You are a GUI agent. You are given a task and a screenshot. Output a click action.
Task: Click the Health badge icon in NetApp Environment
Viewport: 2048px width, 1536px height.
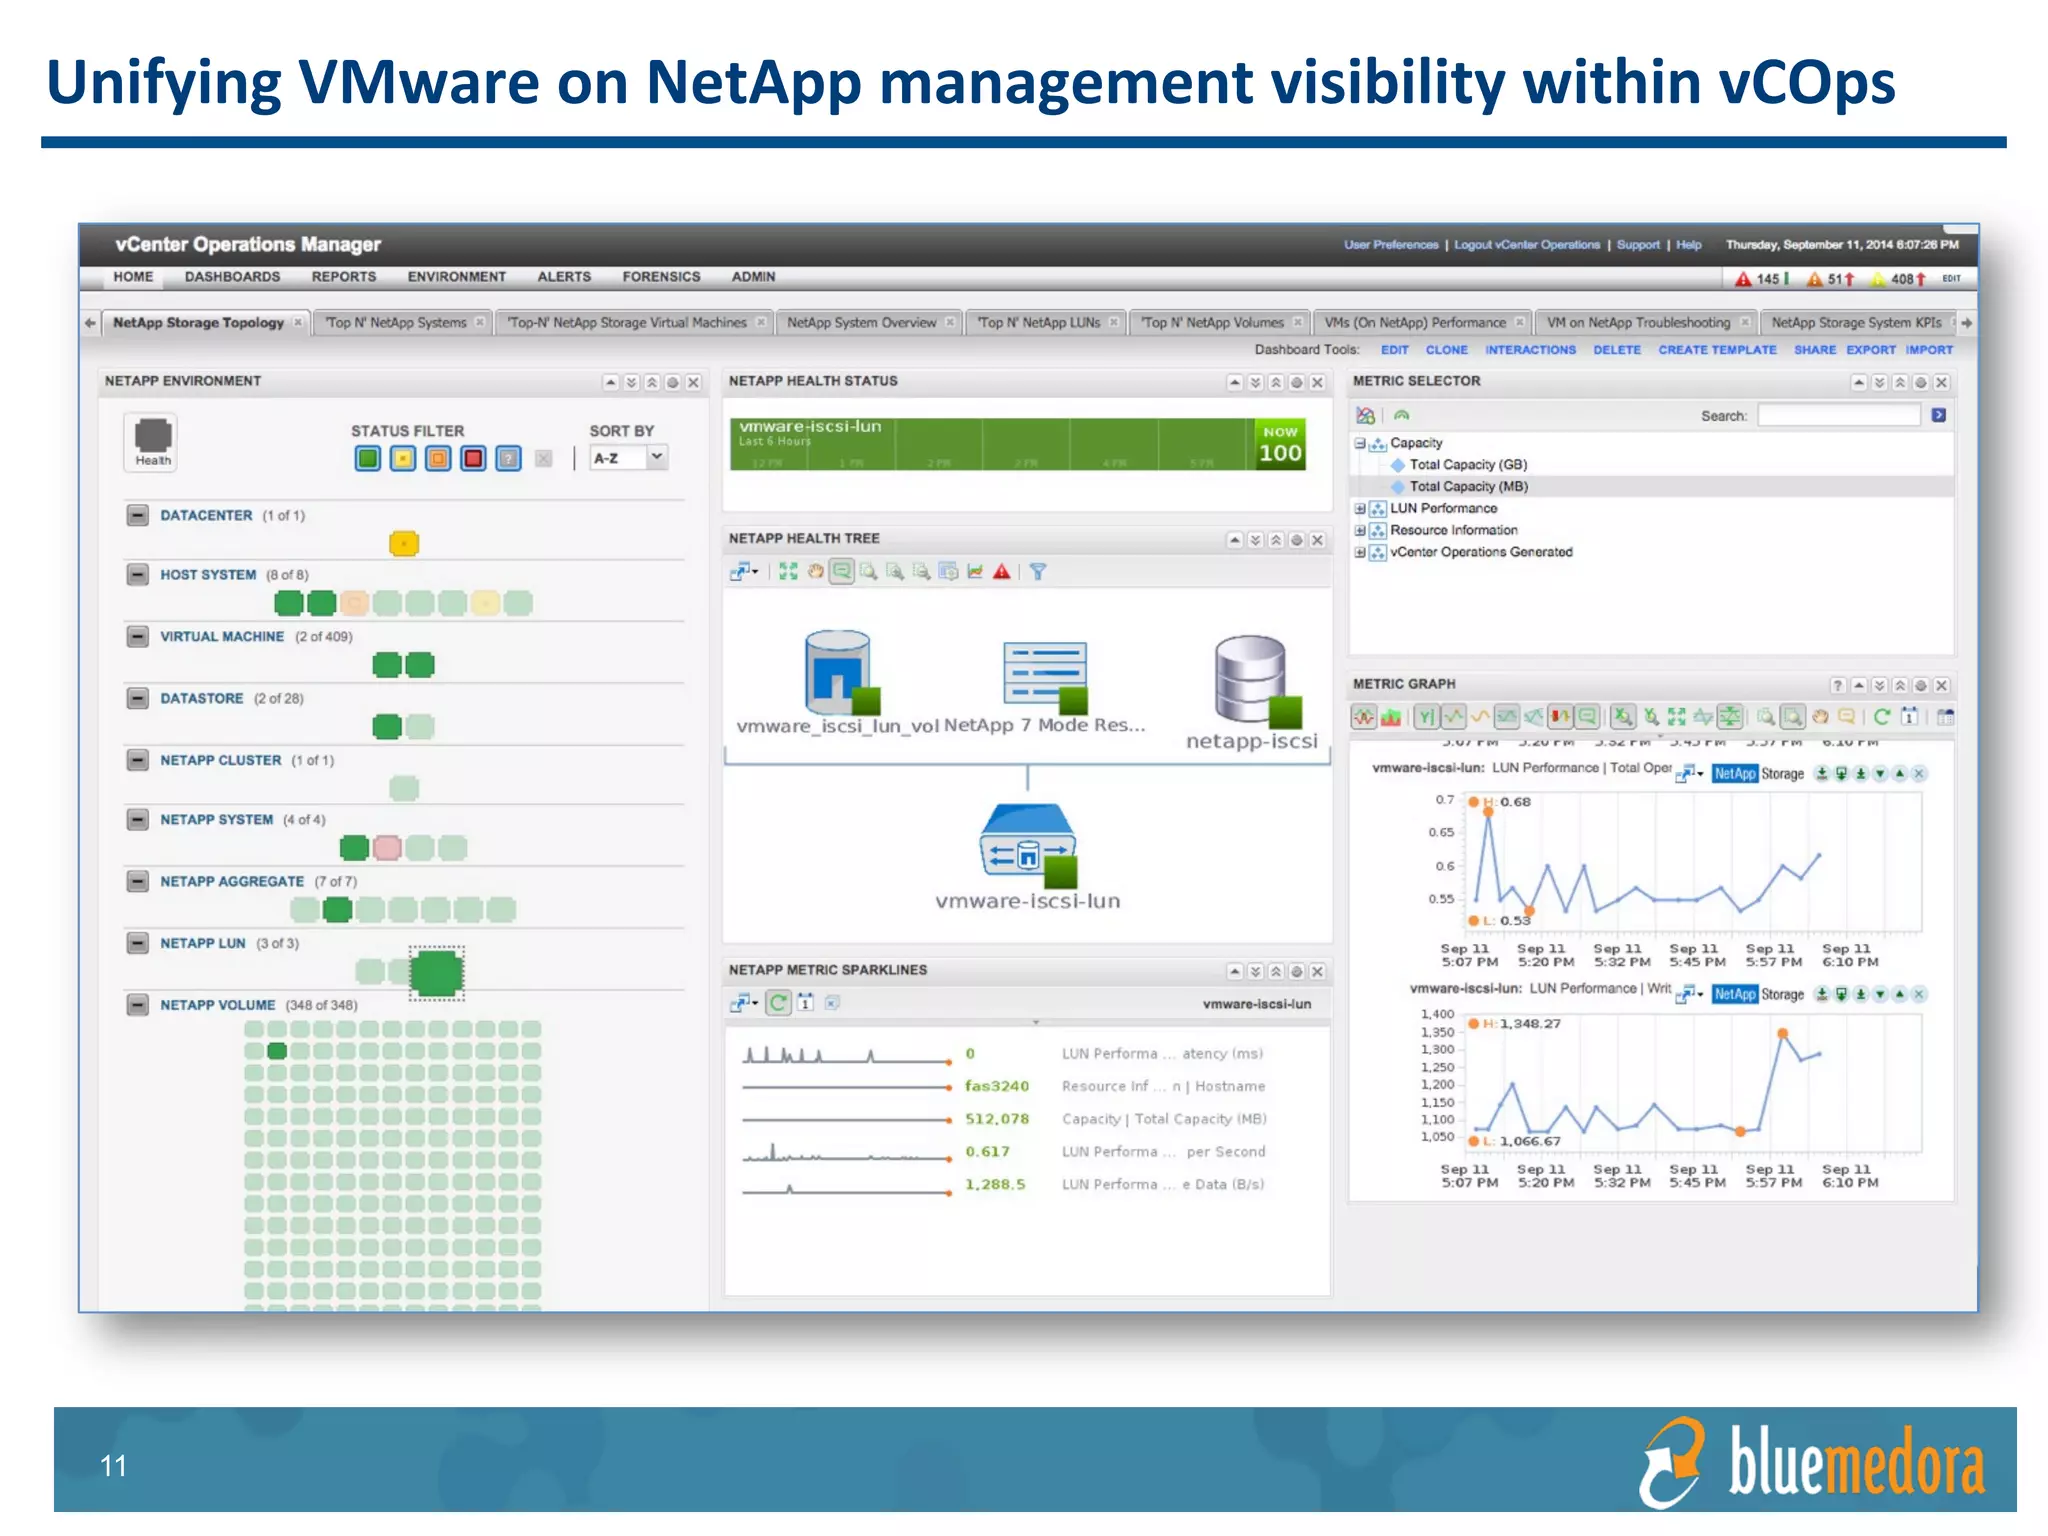(x=153, y=440)
